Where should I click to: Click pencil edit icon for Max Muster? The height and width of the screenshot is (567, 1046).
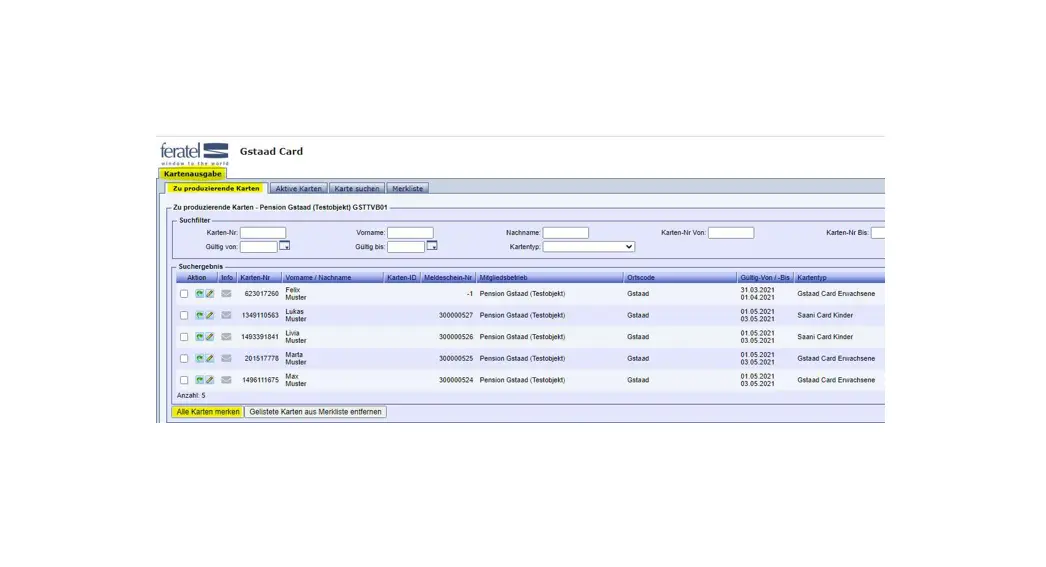pyautogui.click(x=209, y=380)
